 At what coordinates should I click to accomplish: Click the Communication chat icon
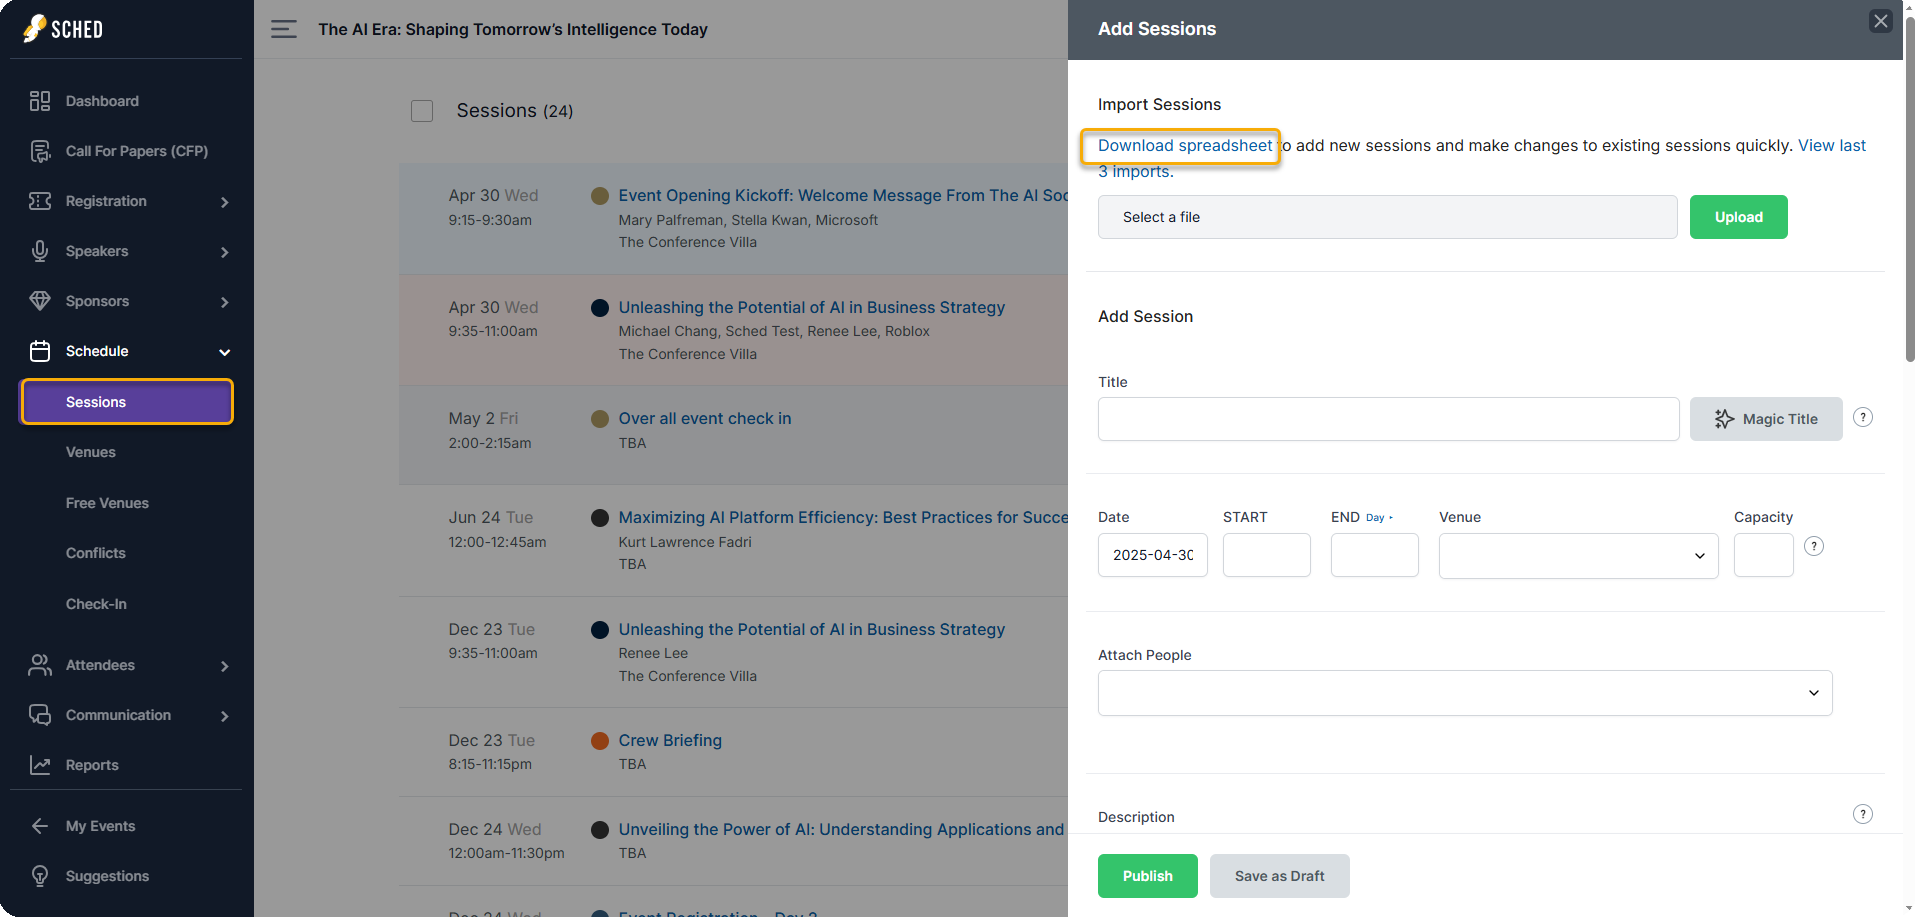[40, 715]
